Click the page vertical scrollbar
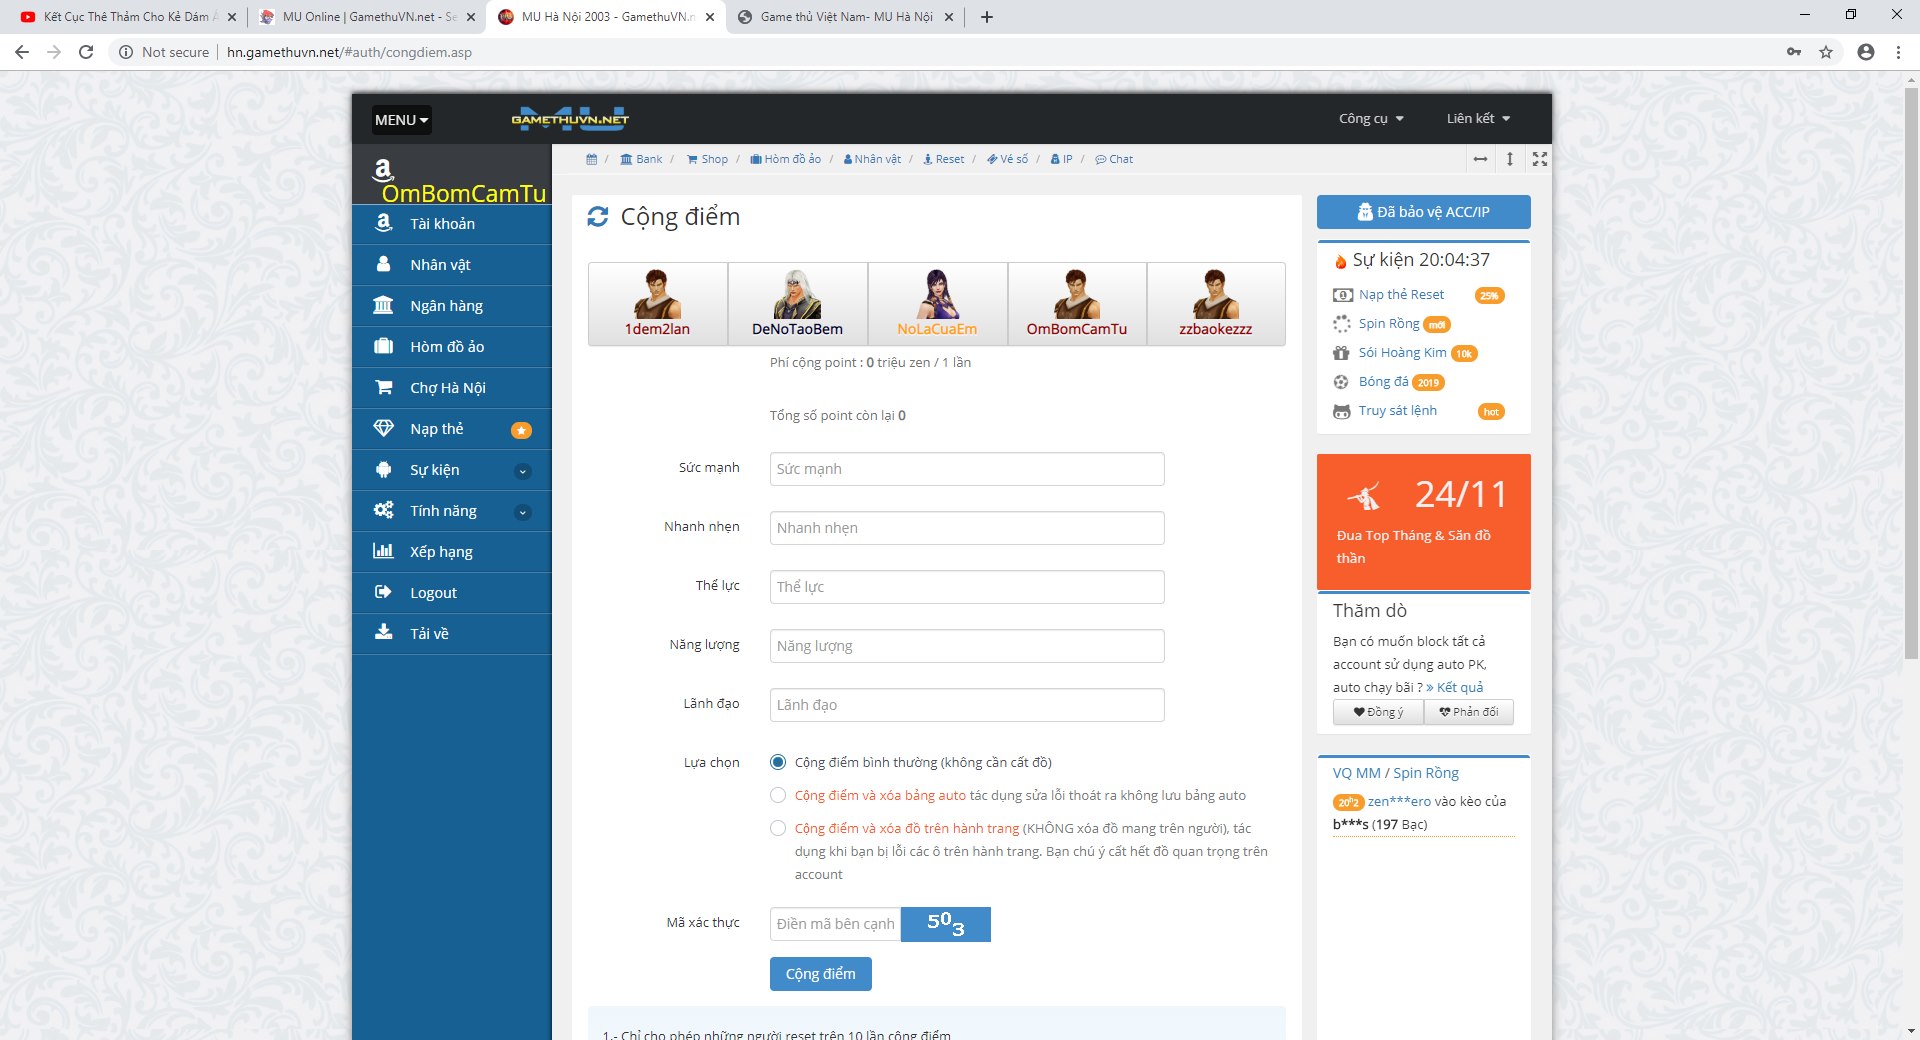This screenshot has width=1920, height=1040. (x=1910, y=400)
